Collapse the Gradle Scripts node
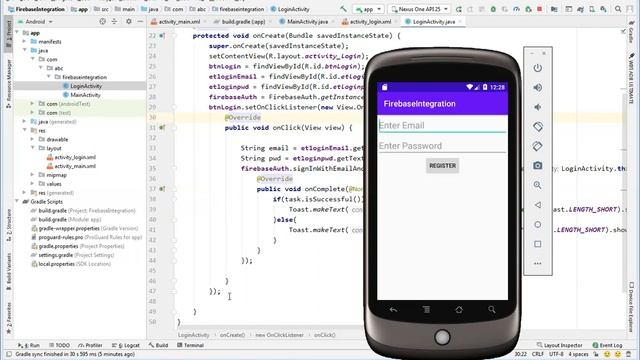Image resolution: width=640 pixels, height=360 pixels. click(17, 201)
